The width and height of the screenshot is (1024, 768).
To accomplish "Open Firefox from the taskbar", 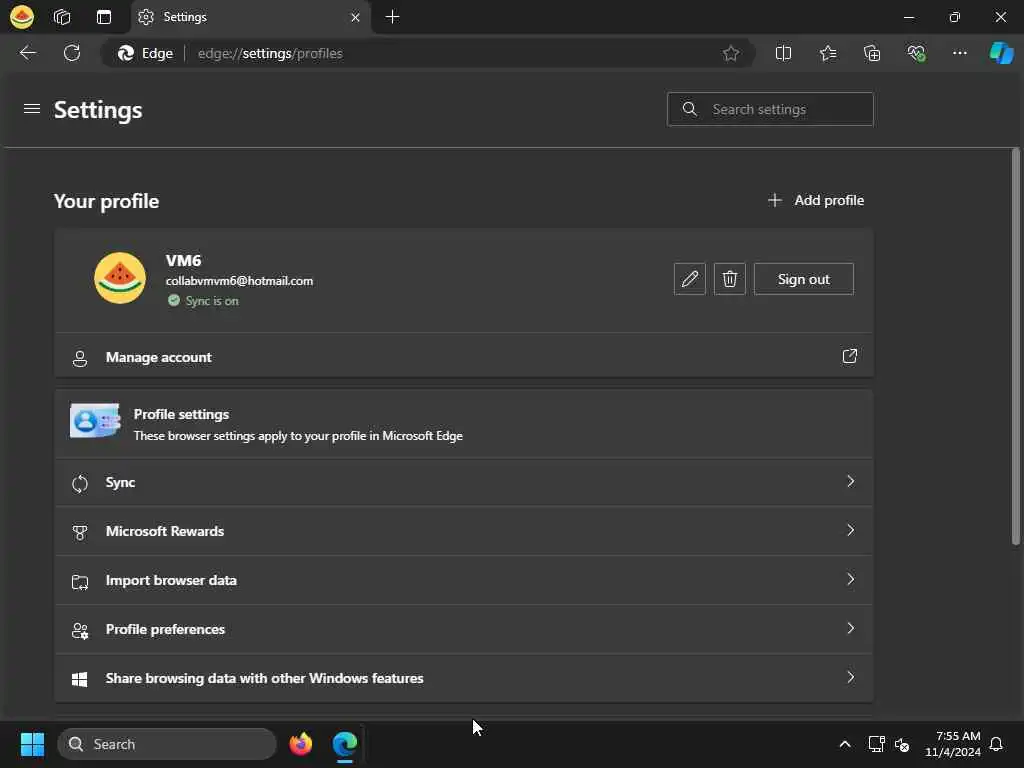I will coord(300,744).
